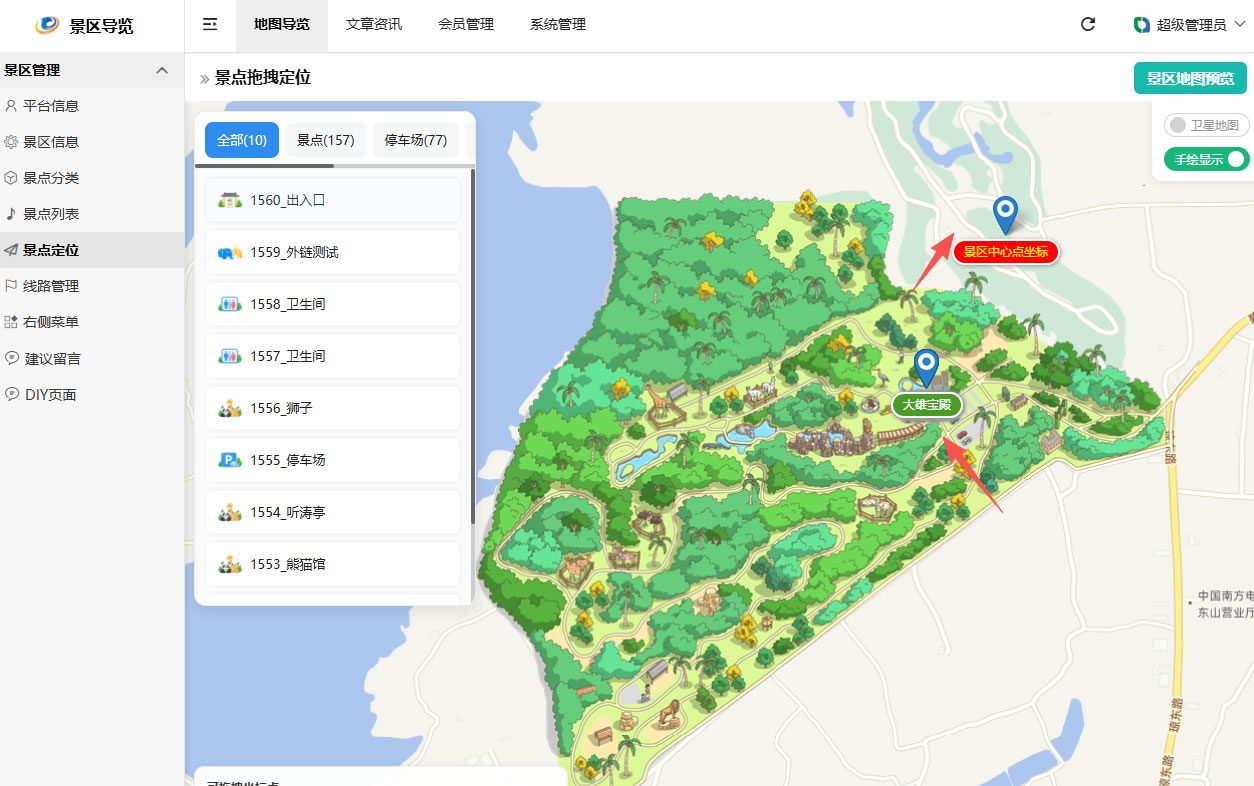Select the 1558_卫生间 list text
Image resolution: width=1254 pixels, height=786 pixels.
pyautogui.click(x=288, y=304)
